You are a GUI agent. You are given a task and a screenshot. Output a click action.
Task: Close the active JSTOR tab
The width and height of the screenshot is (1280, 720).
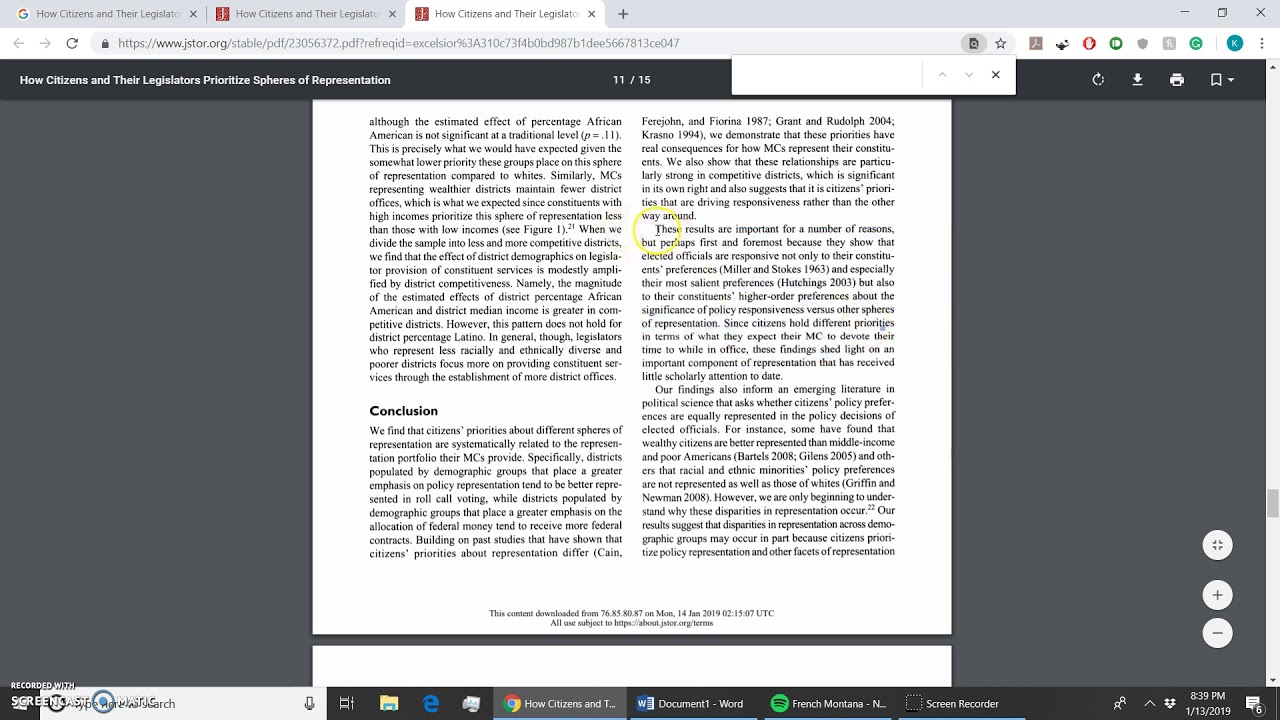pos(592,14)
